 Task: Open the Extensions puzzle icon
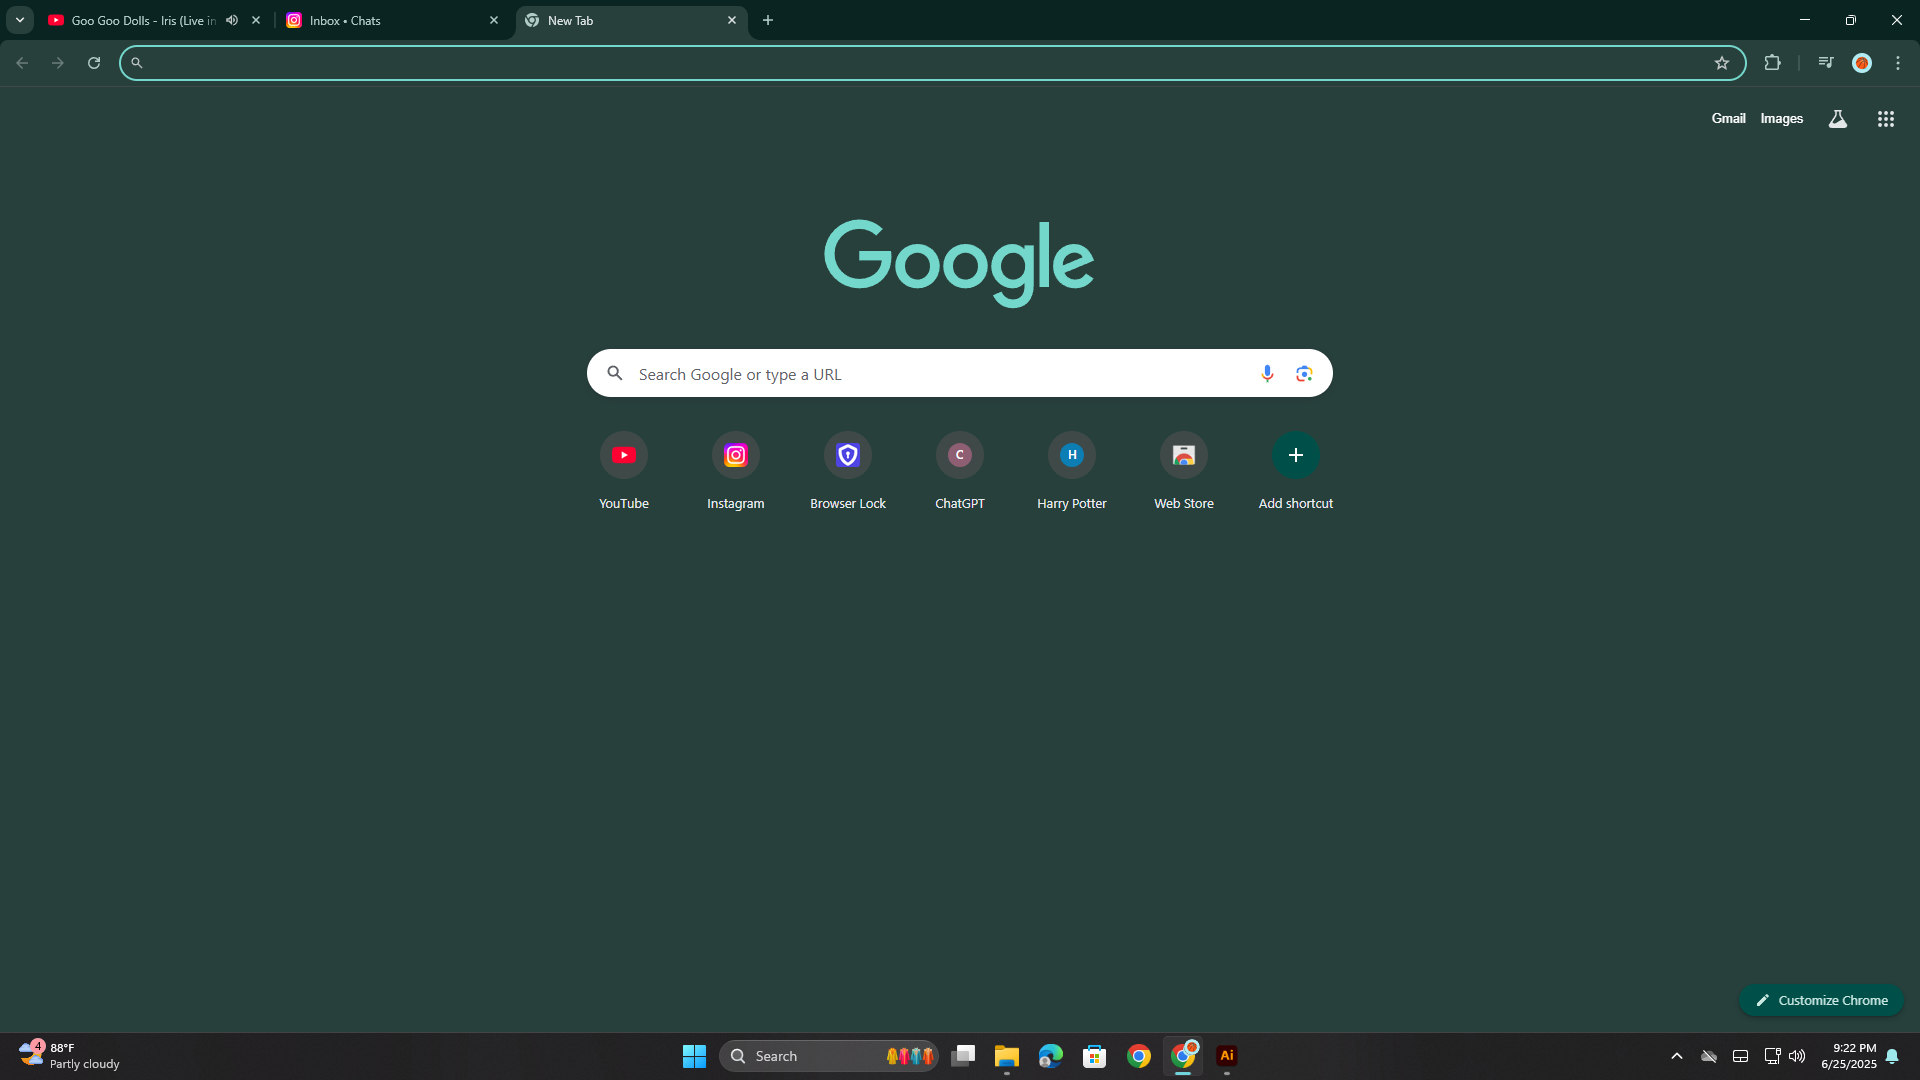click(1772, 63)
